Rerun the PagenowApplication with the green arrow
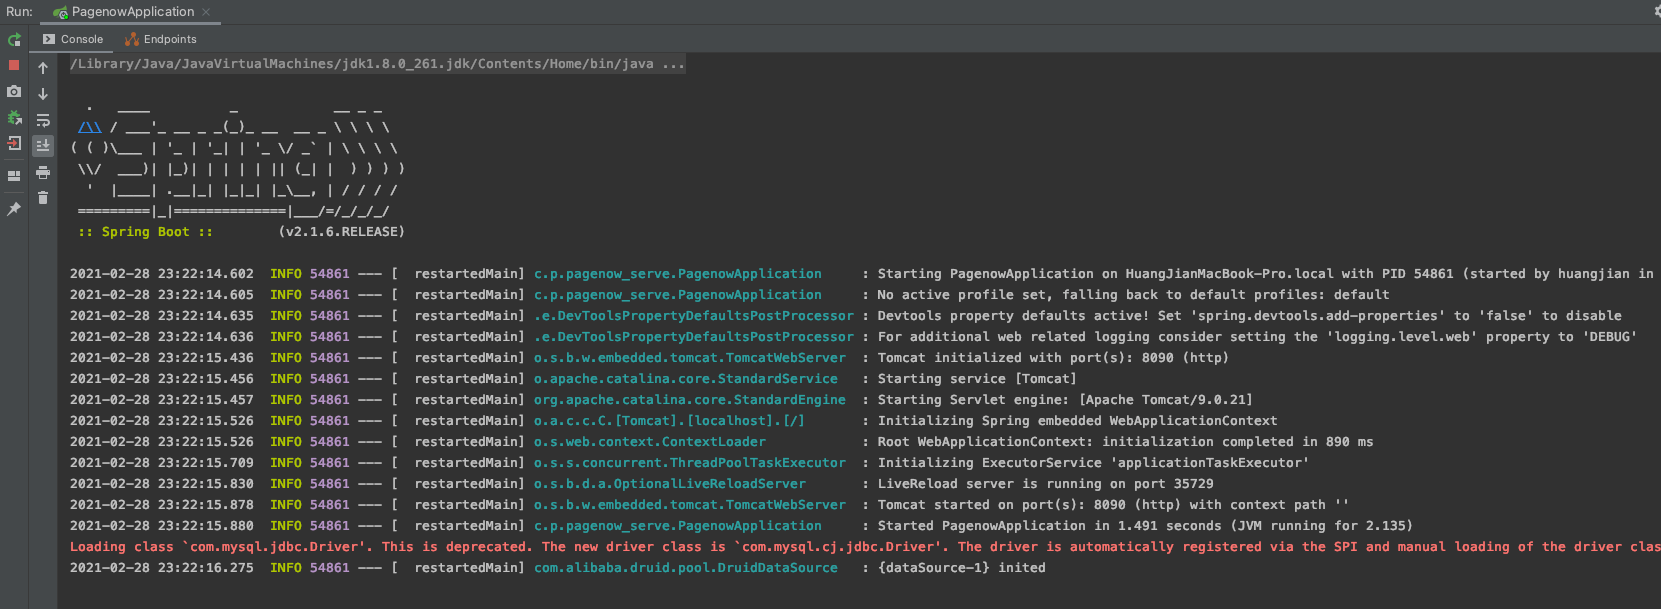This screenshot has width=1661, height=609. coord(14,40)
